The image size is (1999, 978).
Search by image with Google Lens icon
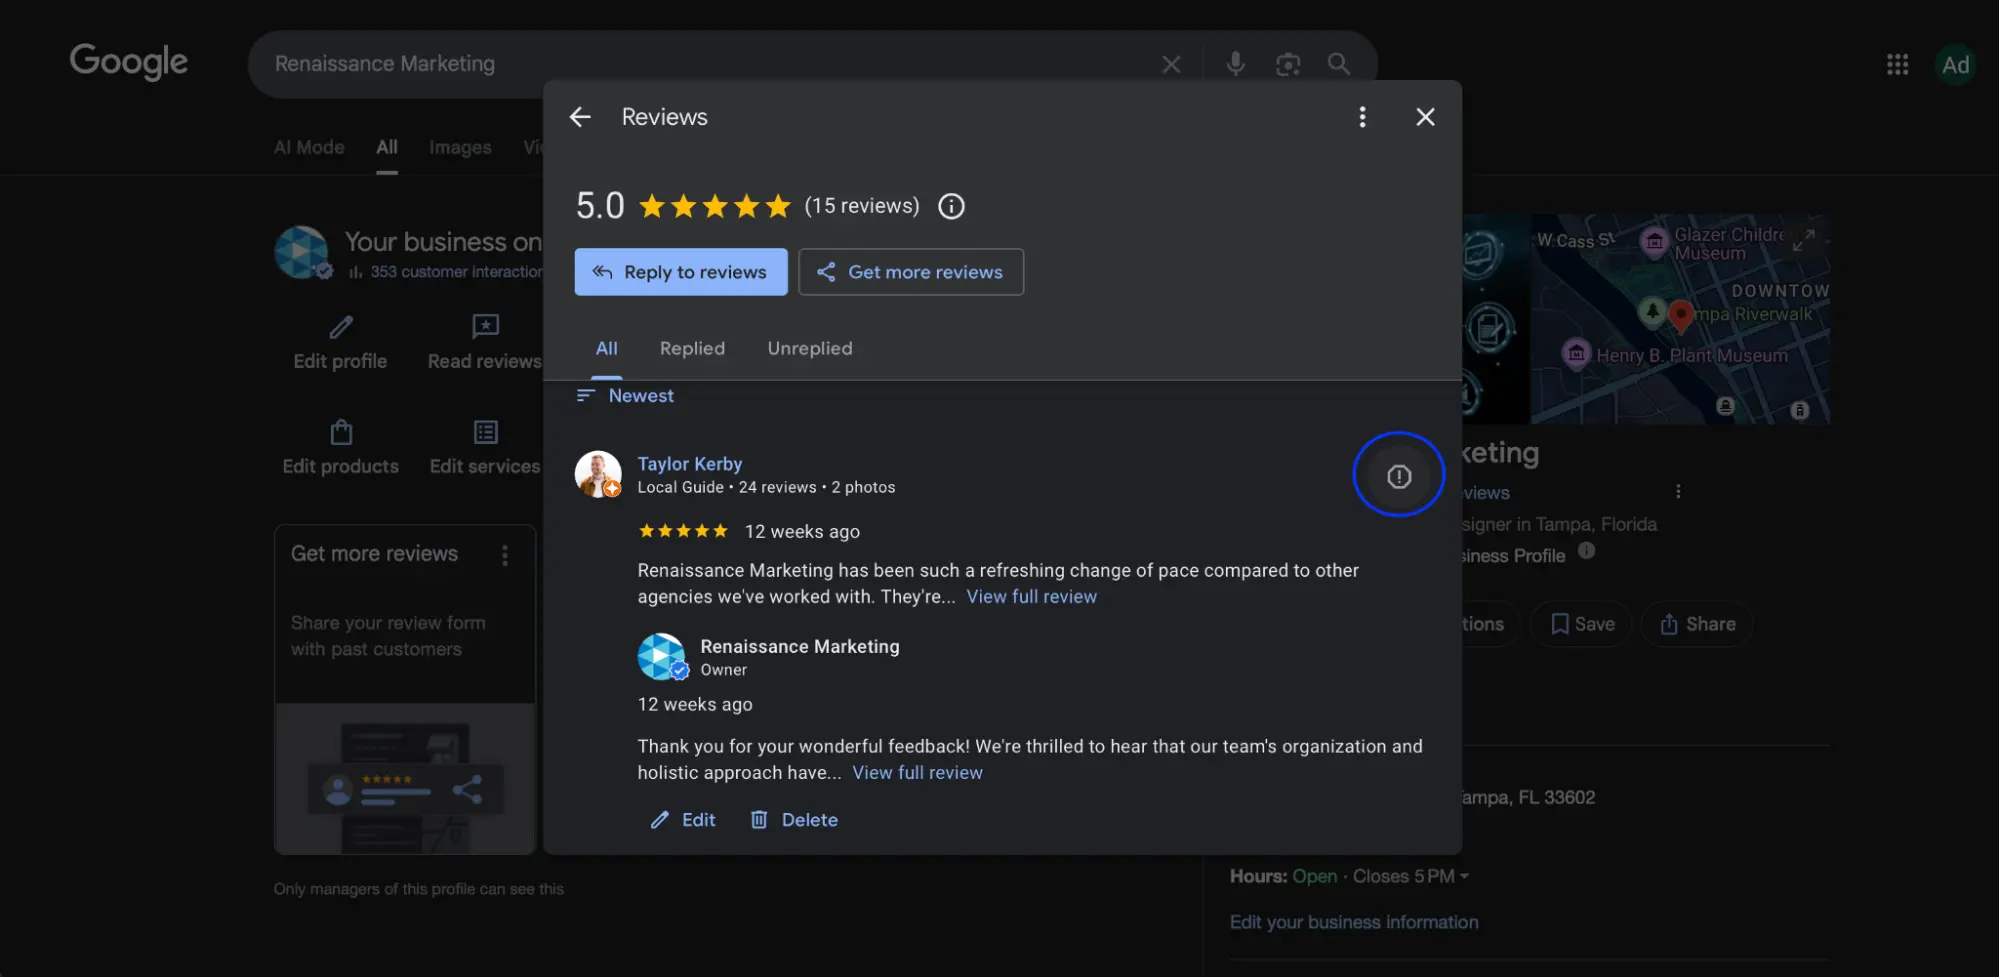coord(1288,63)
